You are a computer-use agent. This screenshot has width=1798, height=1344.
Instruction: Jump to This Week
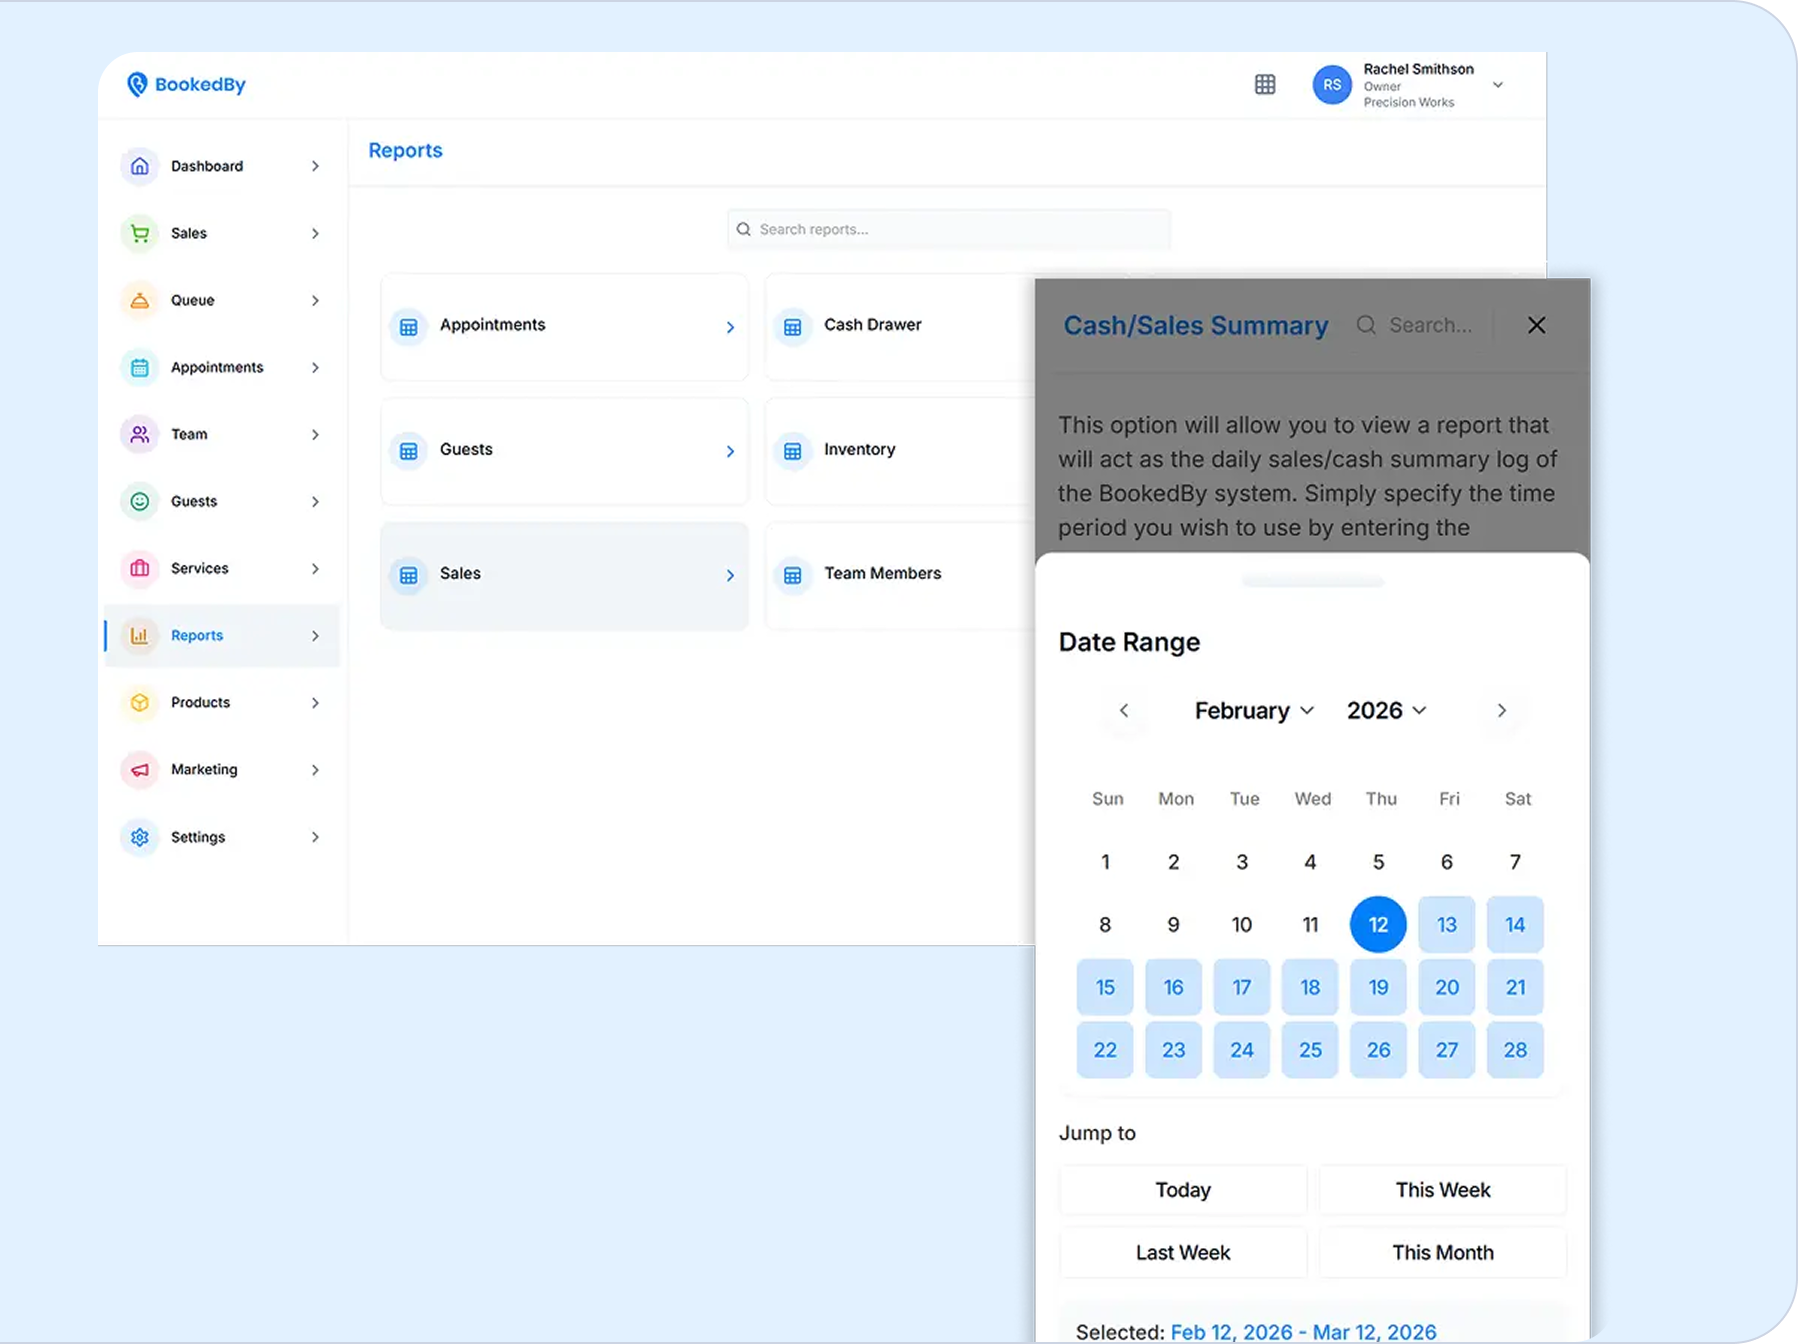coord(1443,1190)
